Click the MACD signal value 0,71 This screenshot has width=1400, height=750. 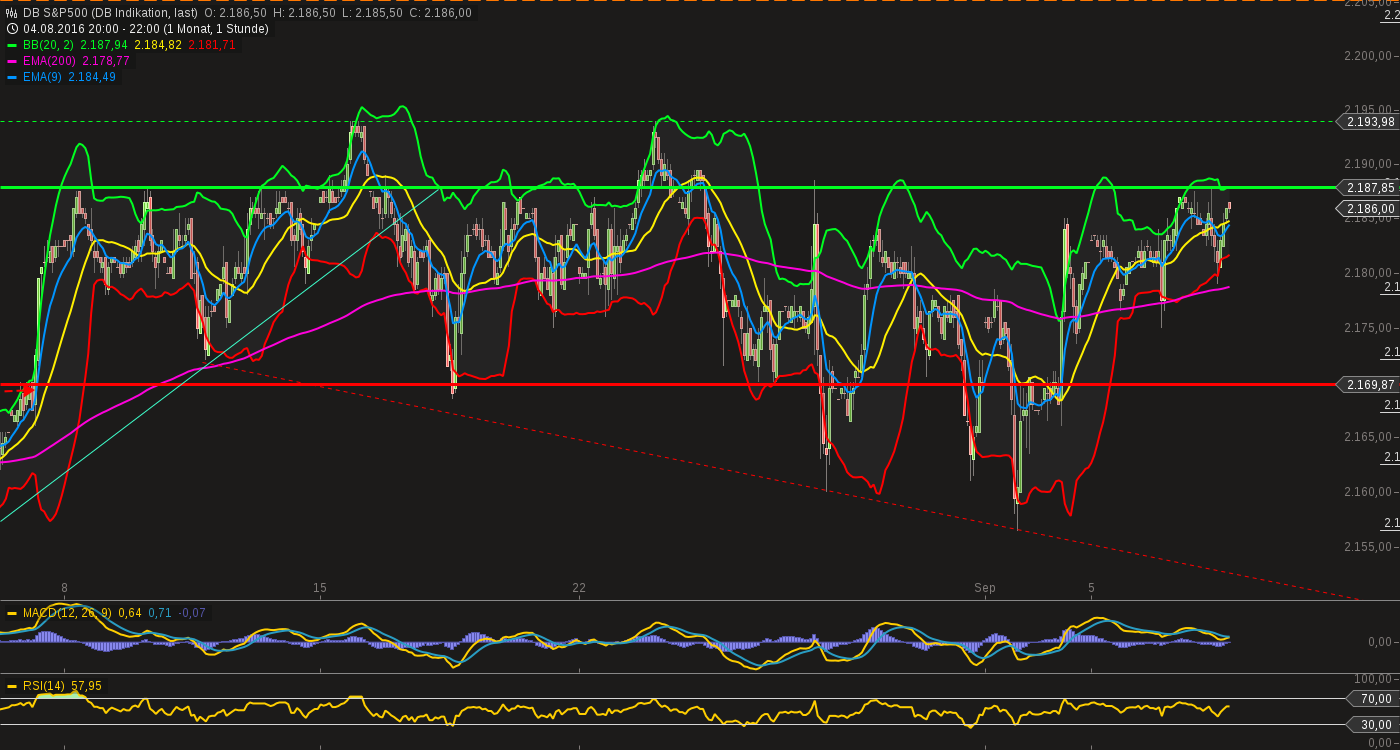tap(160, 613)
